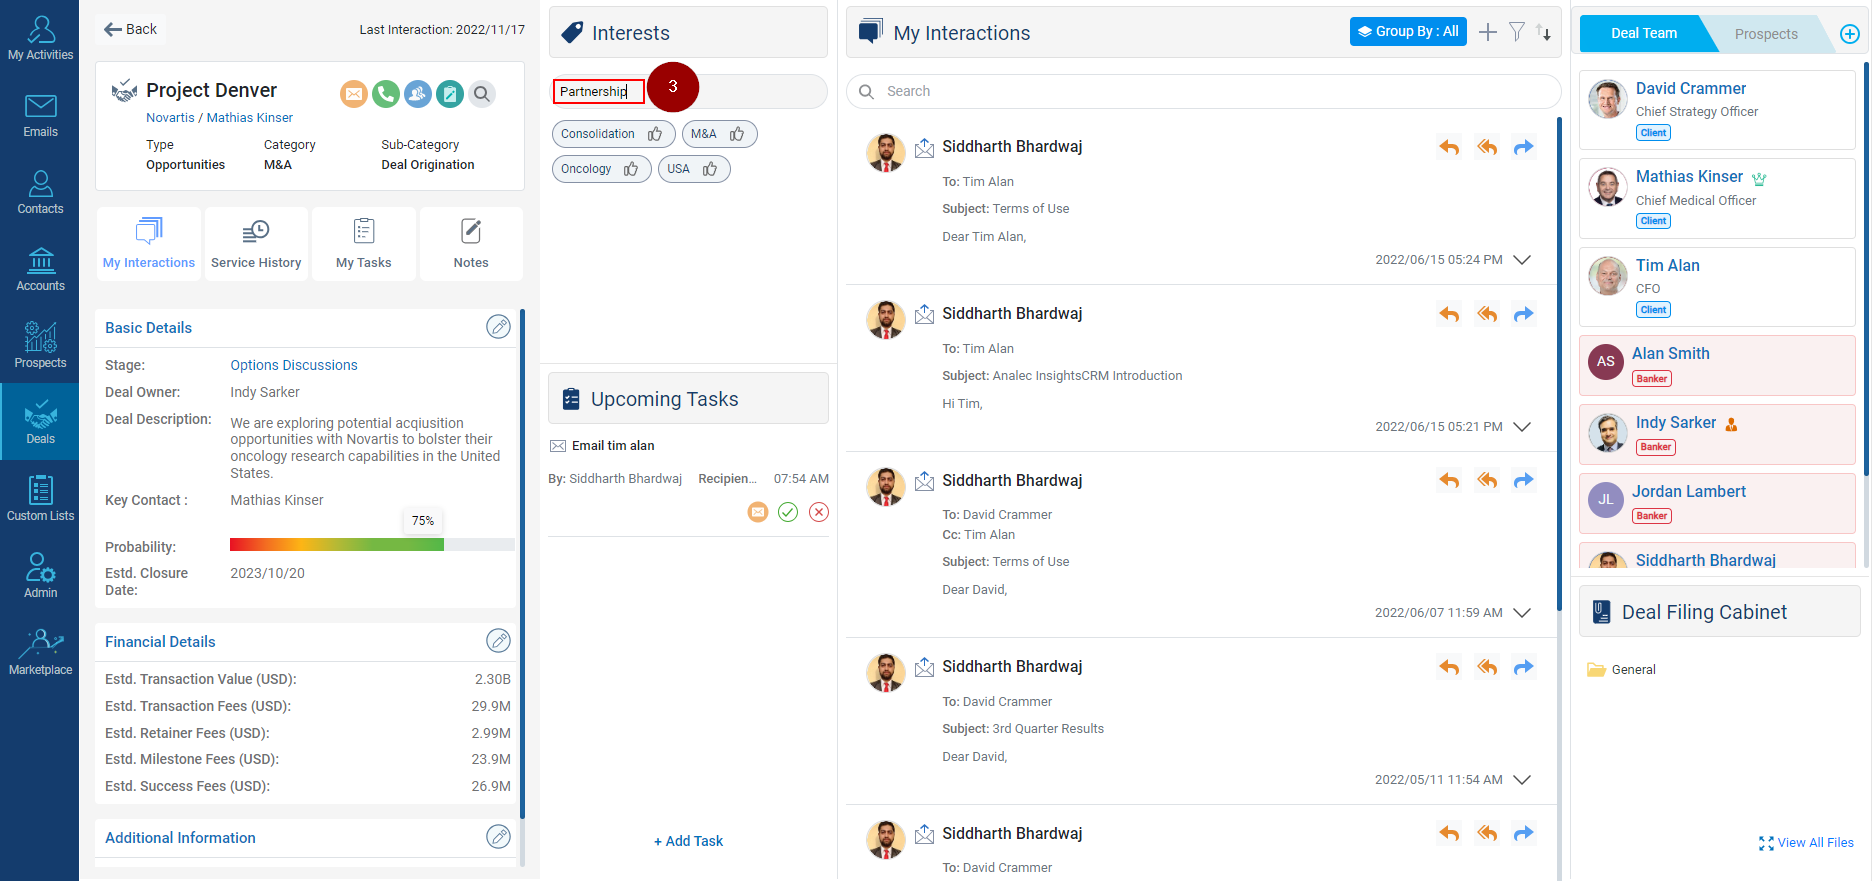Select the Prospects tab in right panel
Screen dimensions: 1872x881
[1766, 33]
